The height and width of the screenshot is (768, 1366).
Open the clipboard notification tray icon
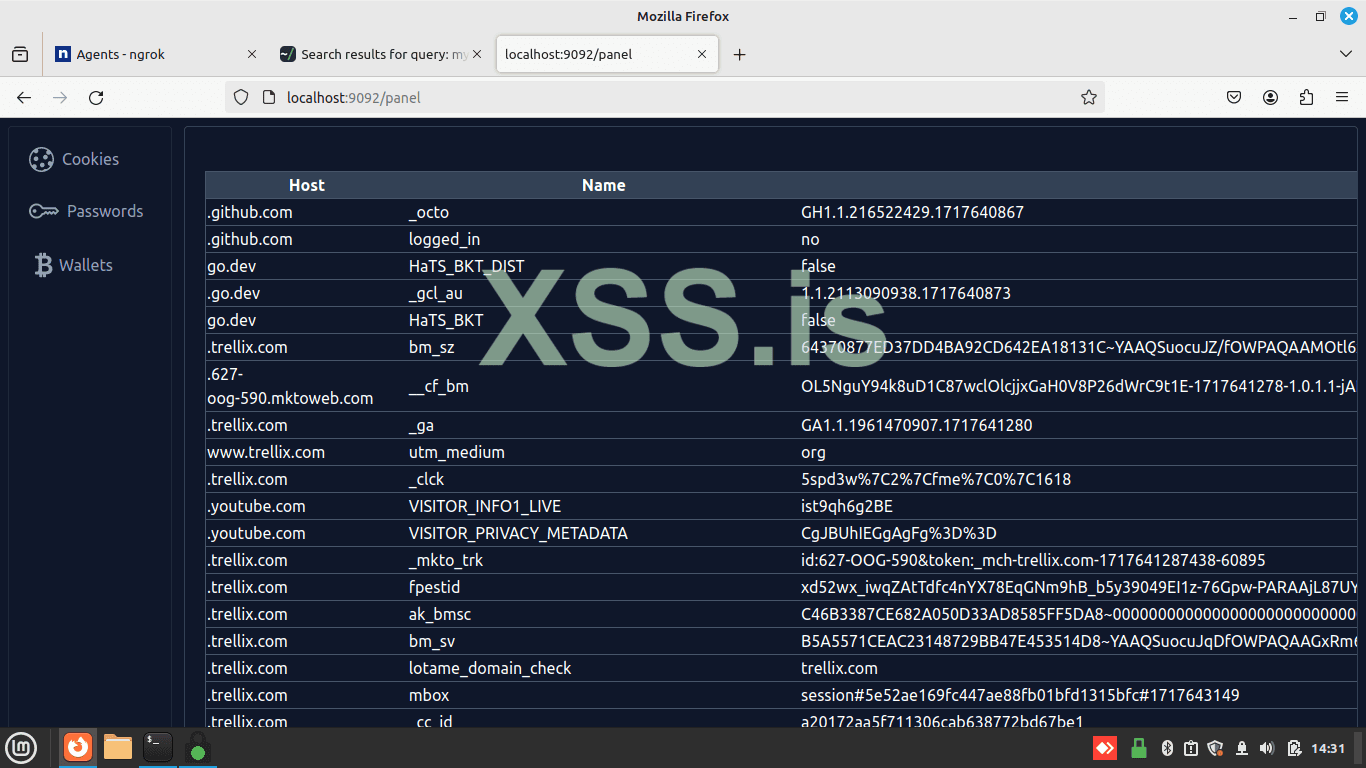pyautogui.click(x=1191, y=748)
